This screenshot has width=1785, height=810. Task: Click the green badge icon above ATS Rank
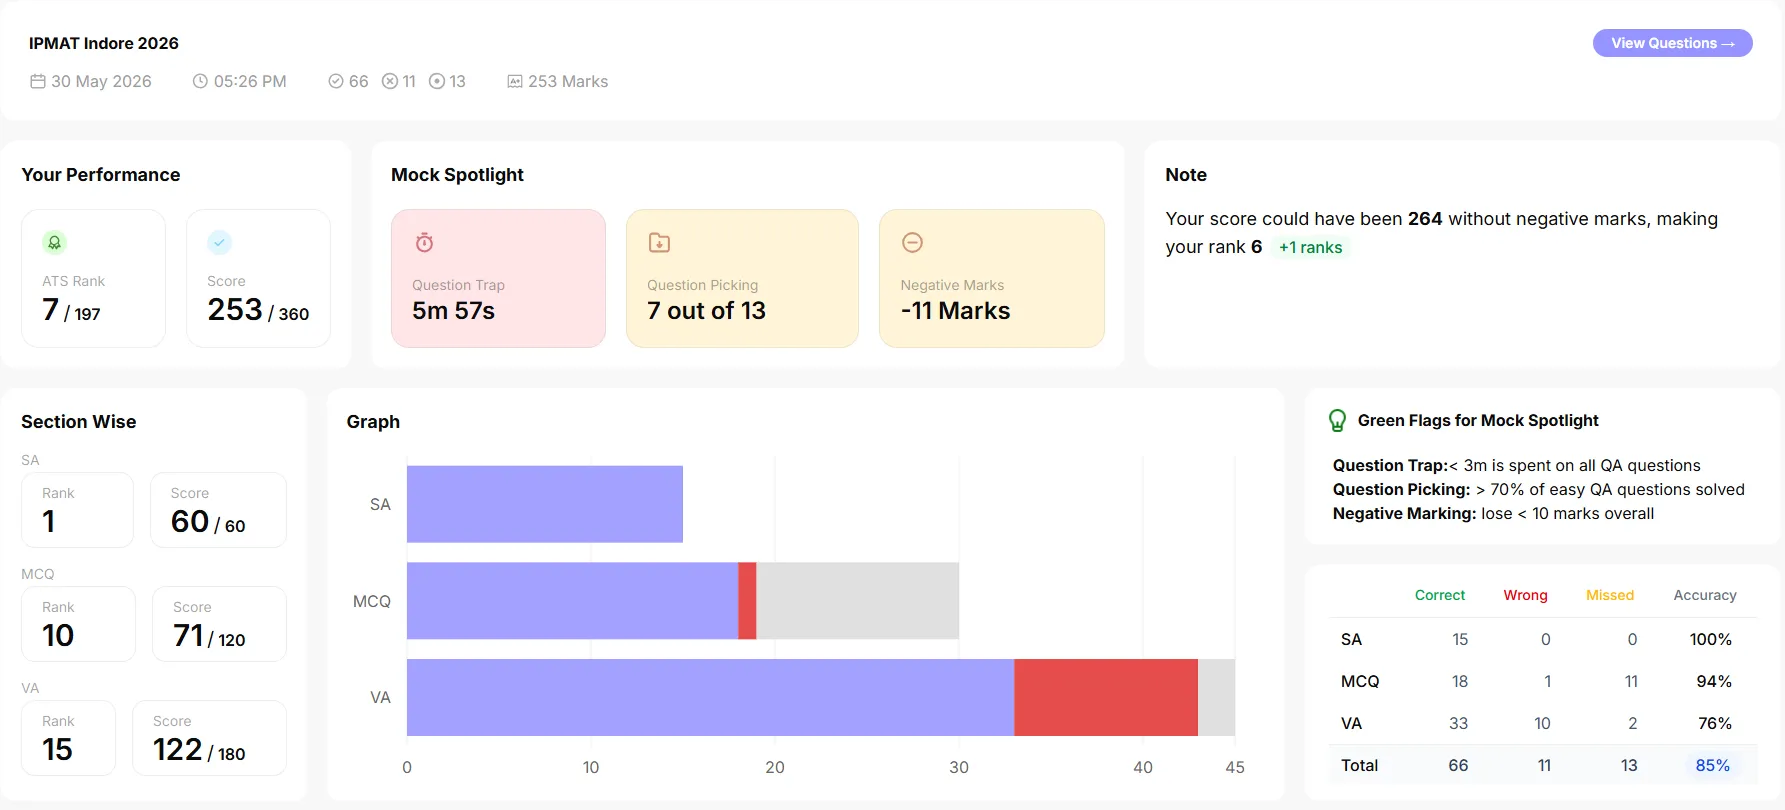tap(55, 242)
